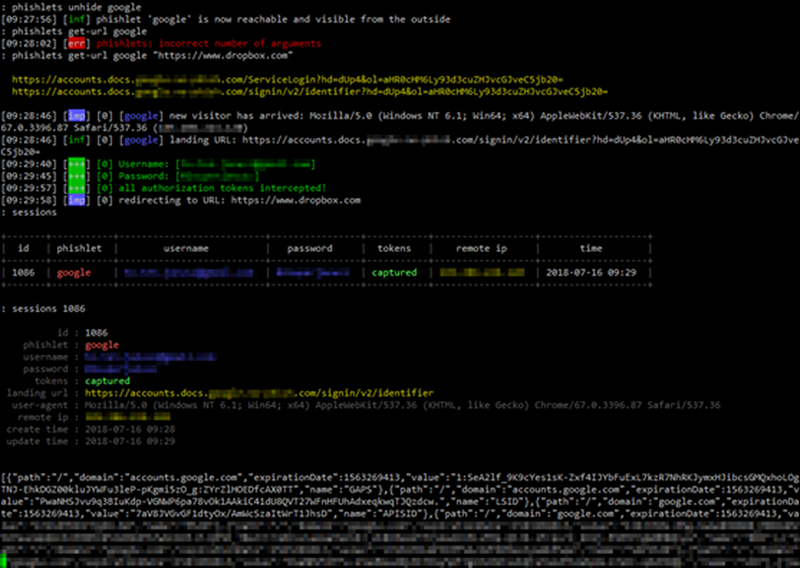Viewport: 800px width, 568px height.
Task: Click the green 'Username:' log label
Action: pyautogui.click(x=144, y=164)
